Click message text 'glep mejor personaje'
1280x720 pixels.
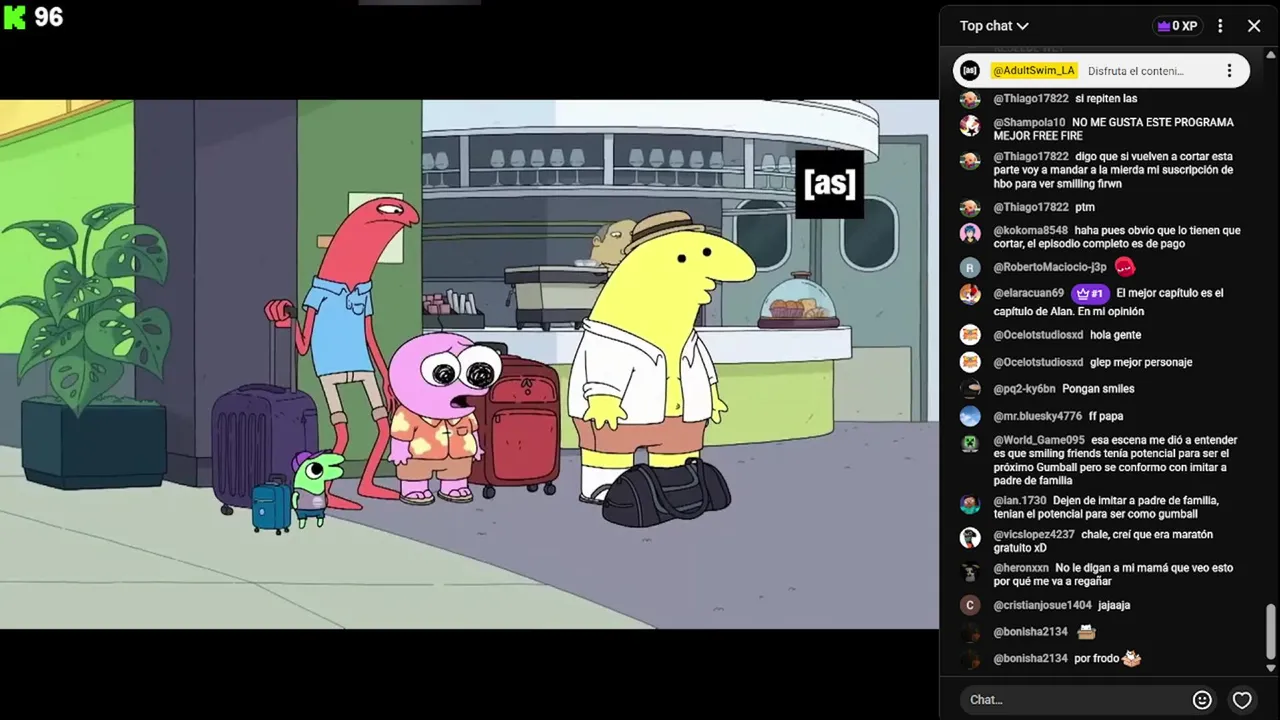(x=1141, y=362)
